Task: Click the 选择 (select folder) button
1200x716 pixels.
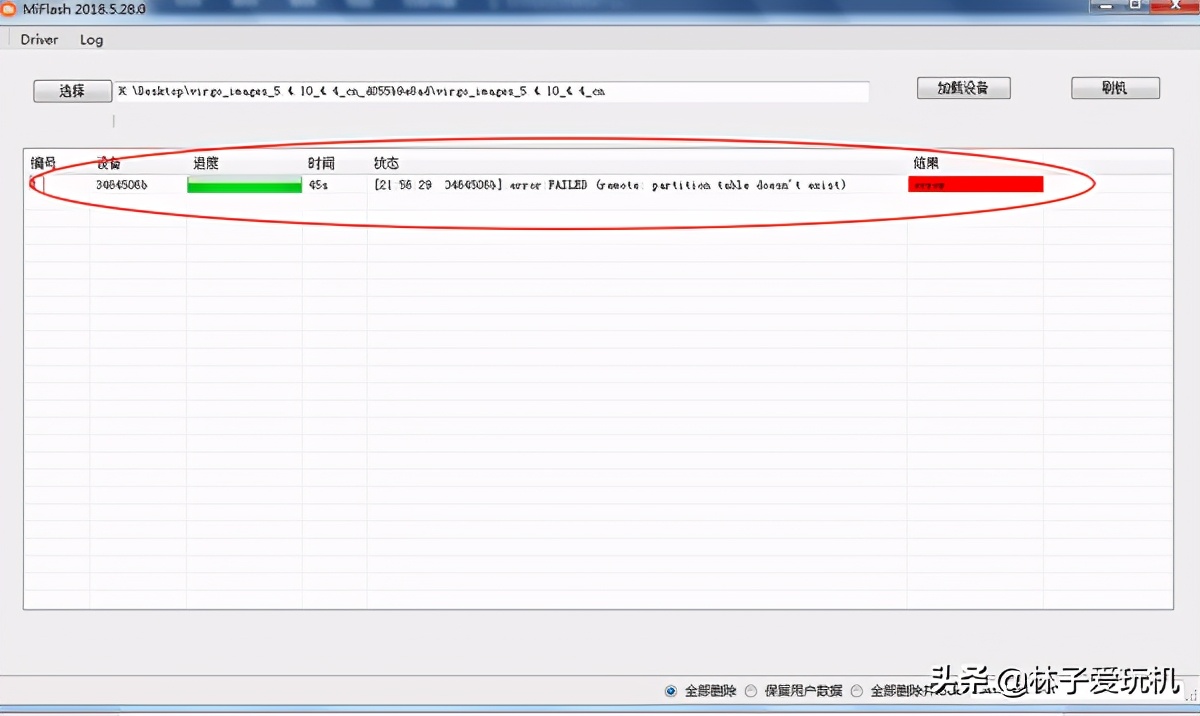Action: [72, 91]
